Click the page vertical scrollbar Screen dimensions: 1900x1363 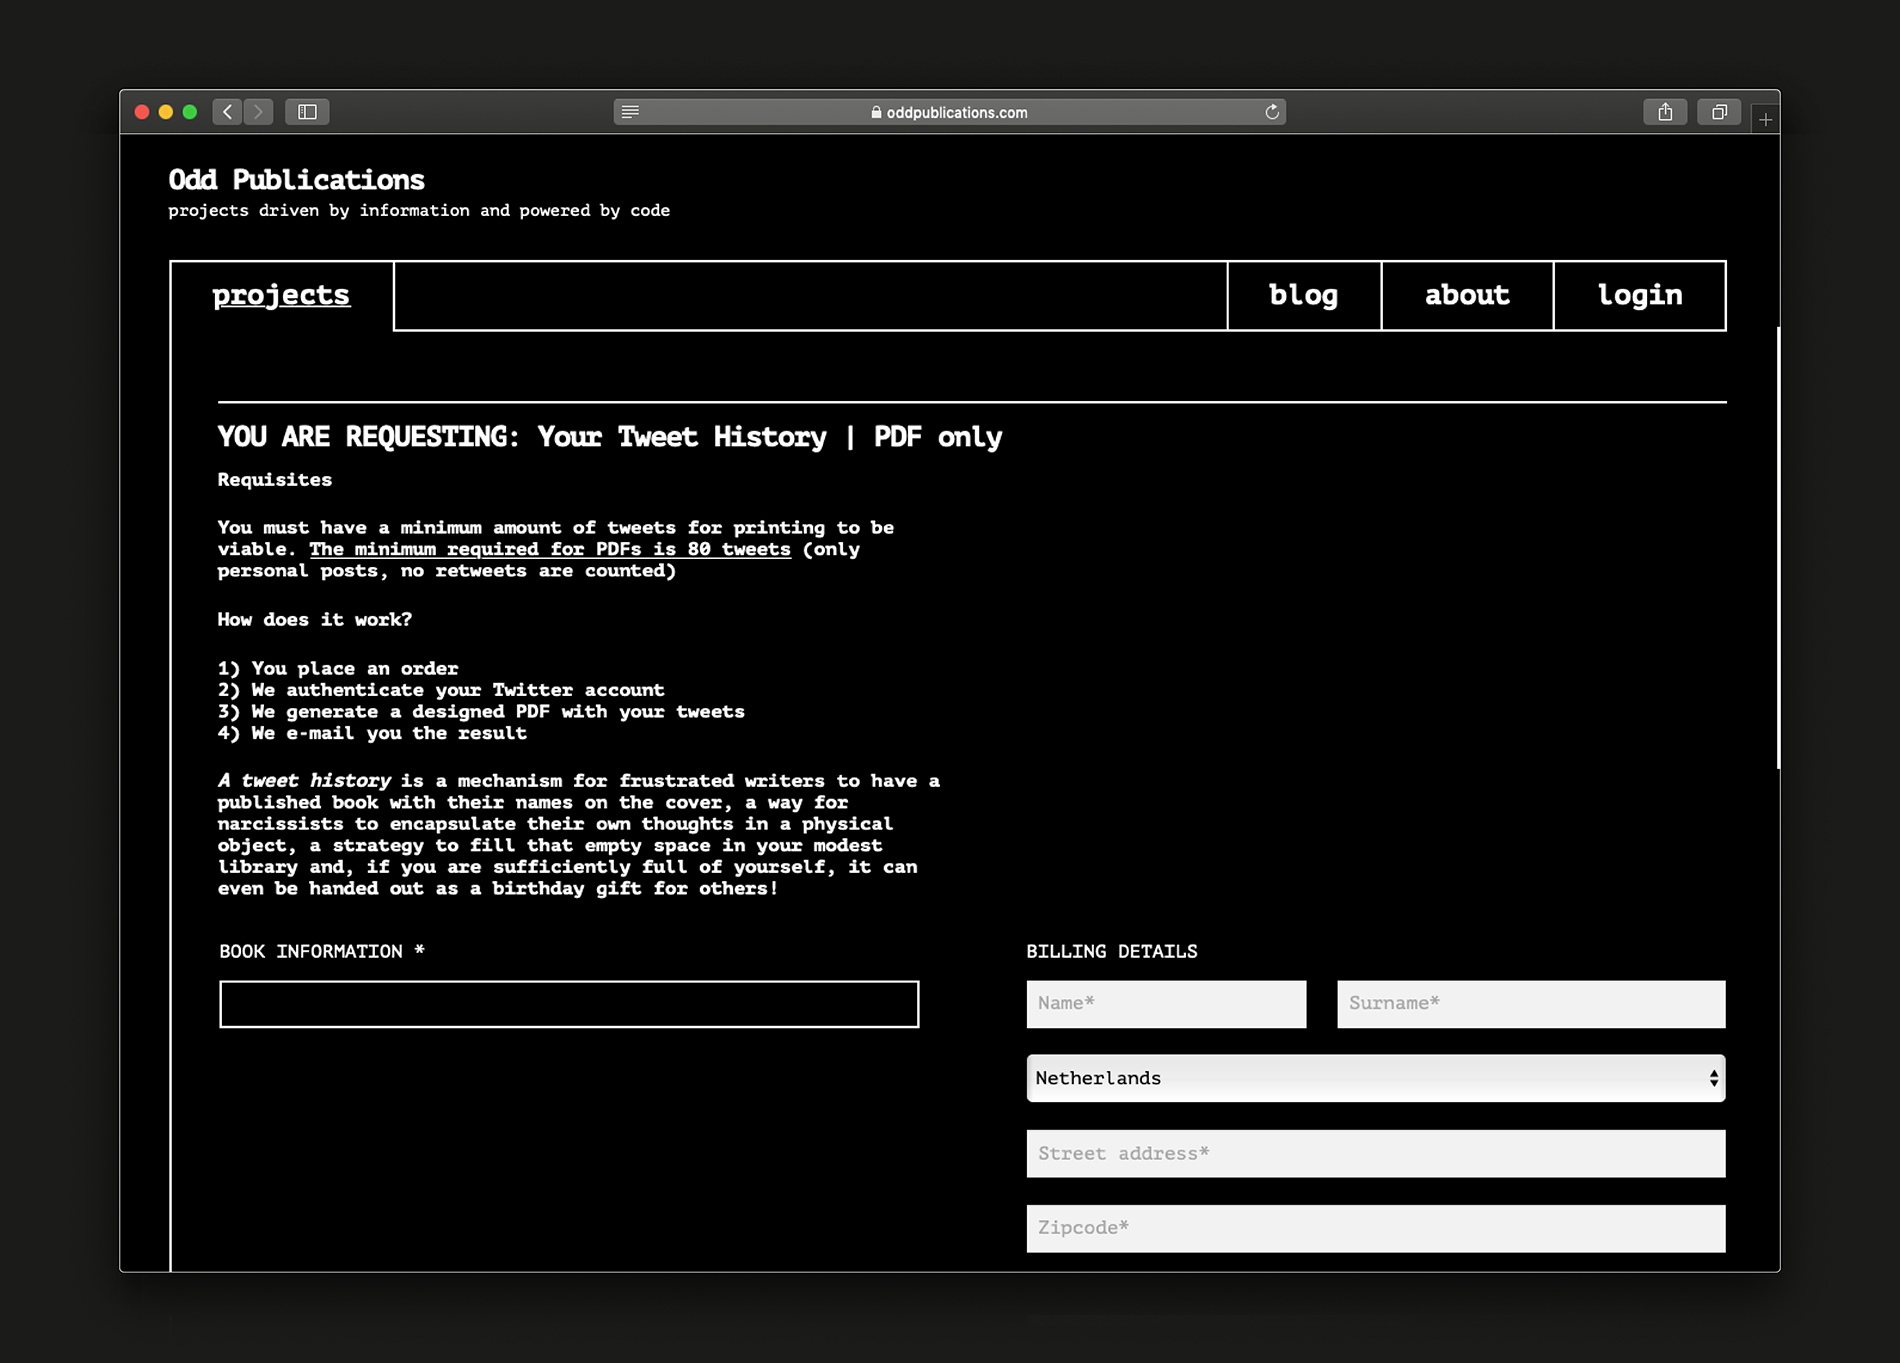pos(1777,548)
